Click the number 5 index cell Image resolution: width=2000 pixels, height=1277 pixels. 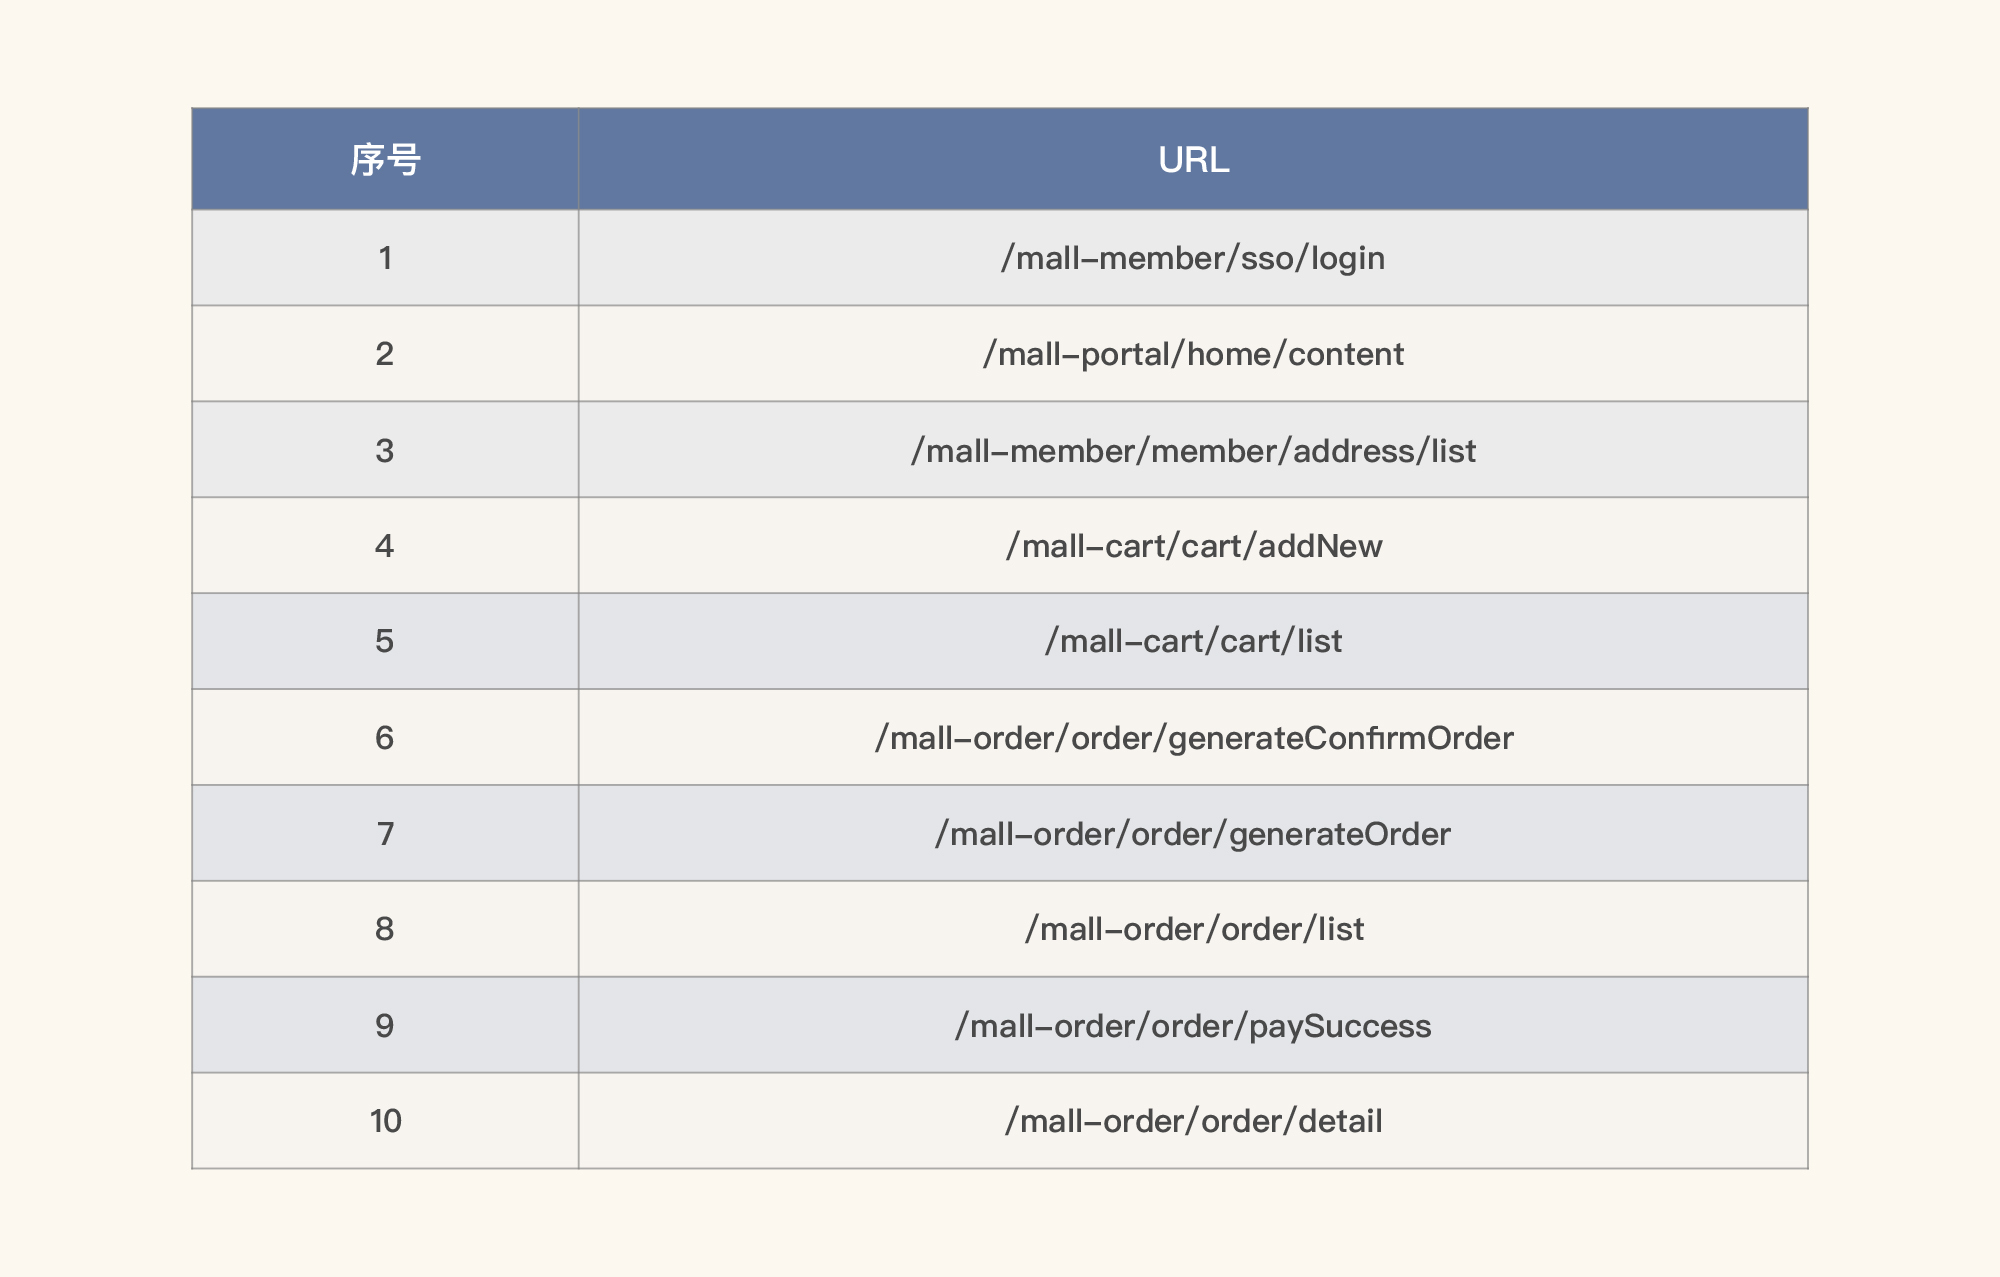pos(385,642)
